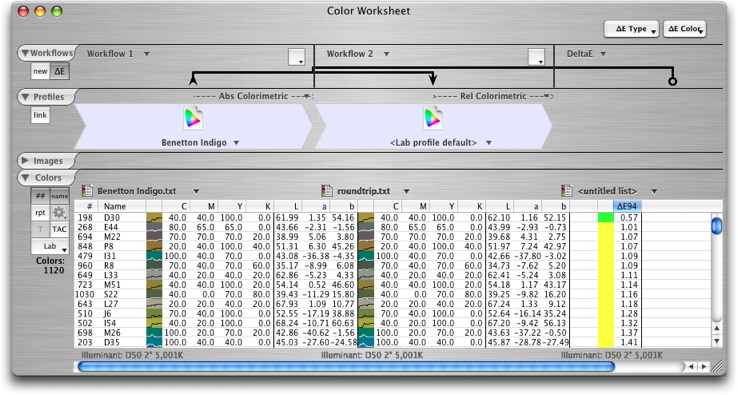Click the gear settings icon
The height and width of the screenshot is (395, 738).
click(59, 213)
